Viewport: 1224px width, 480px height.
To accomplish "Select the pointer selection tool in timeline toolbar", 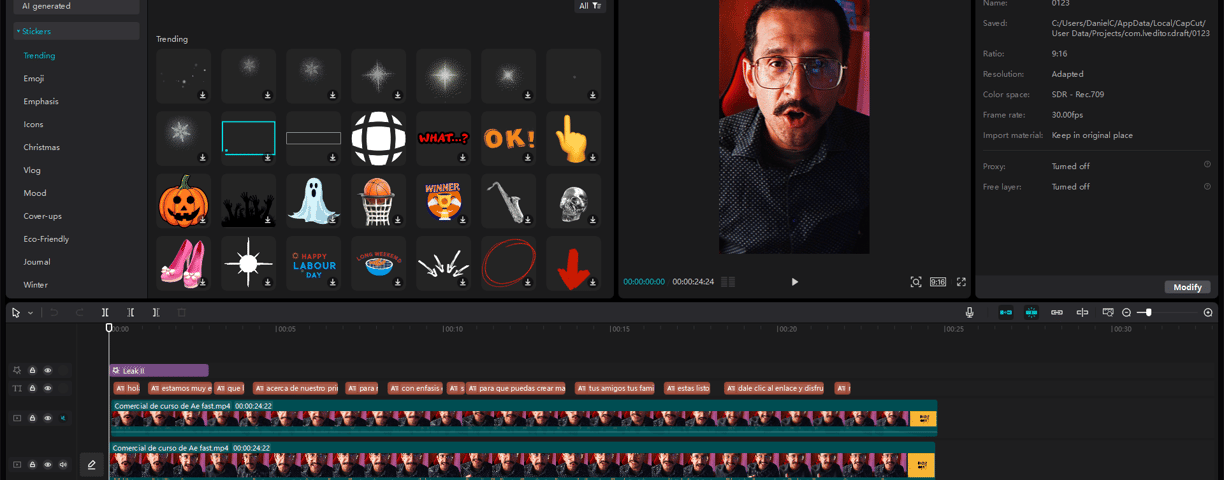I will 15,313.
